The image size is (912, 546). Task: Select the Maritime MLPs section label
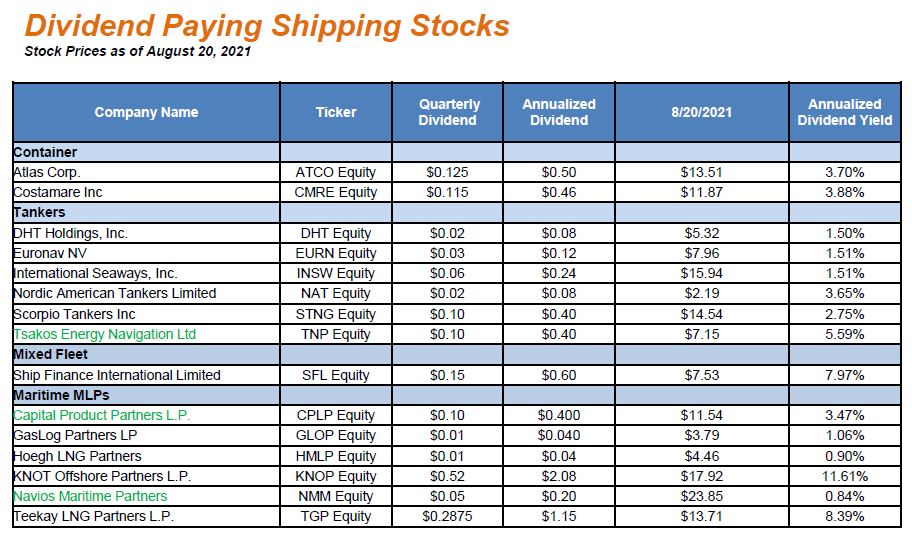[57, 395]
